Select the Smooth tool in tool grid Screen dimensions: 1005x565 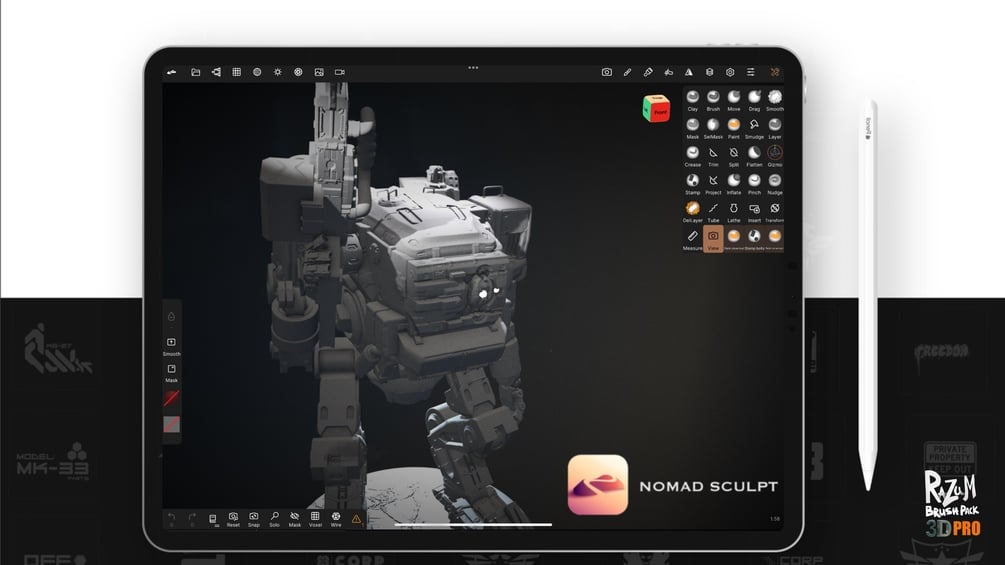[774, 100]
